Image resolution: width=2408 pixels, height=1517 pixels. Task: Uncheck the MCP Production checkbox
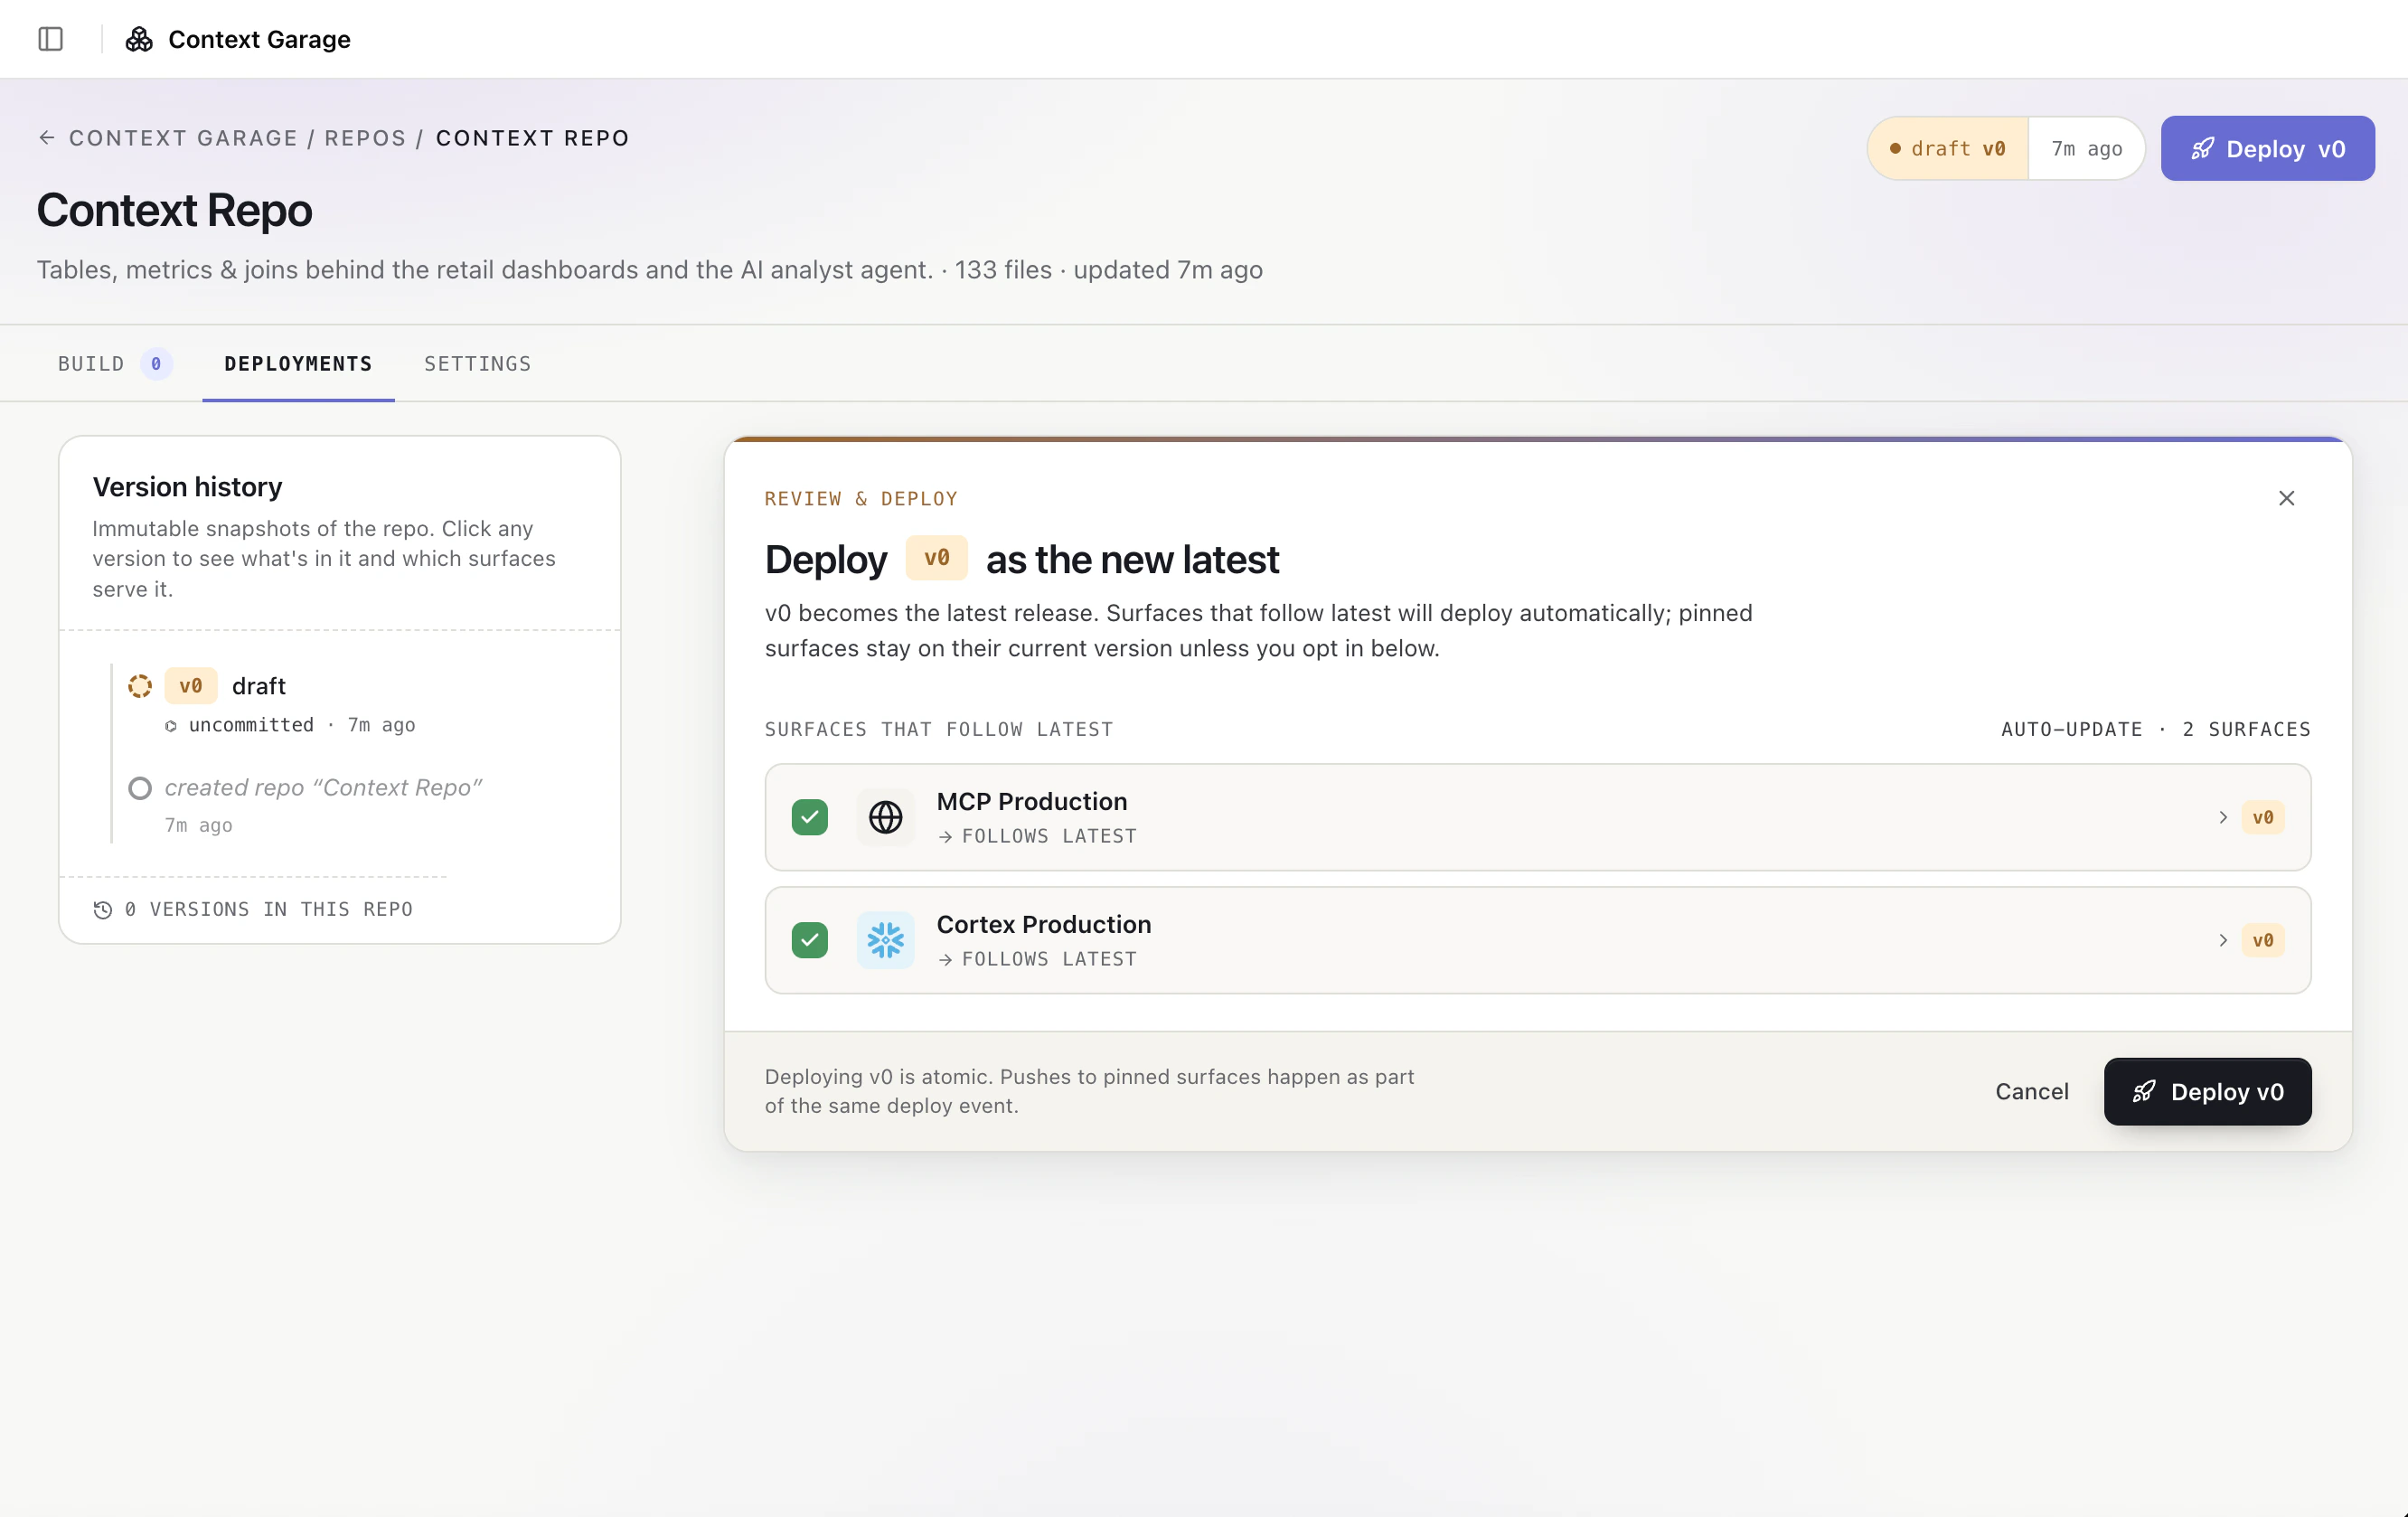point(809,817)
